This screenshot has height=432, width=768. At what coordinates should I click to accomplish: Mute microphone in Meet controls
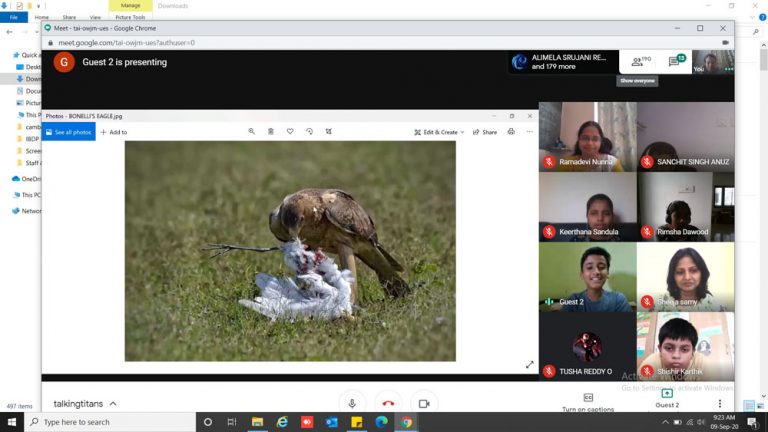click(352, 404)
